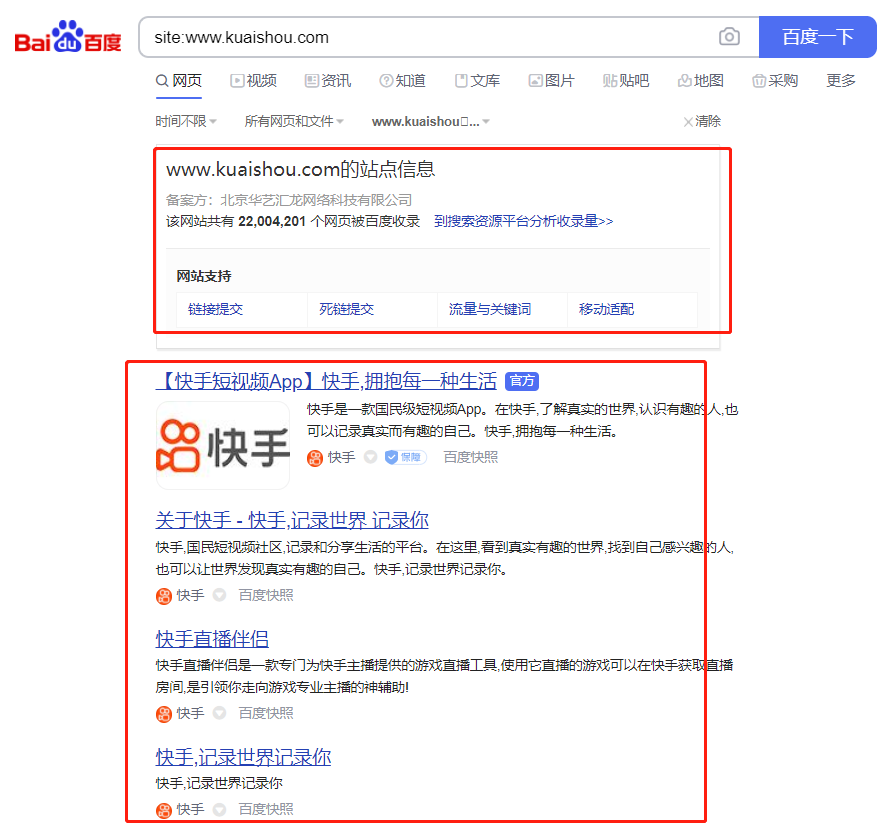Open result 快手短视频App 快手,拥抱每一种生活

pos(327,381)
